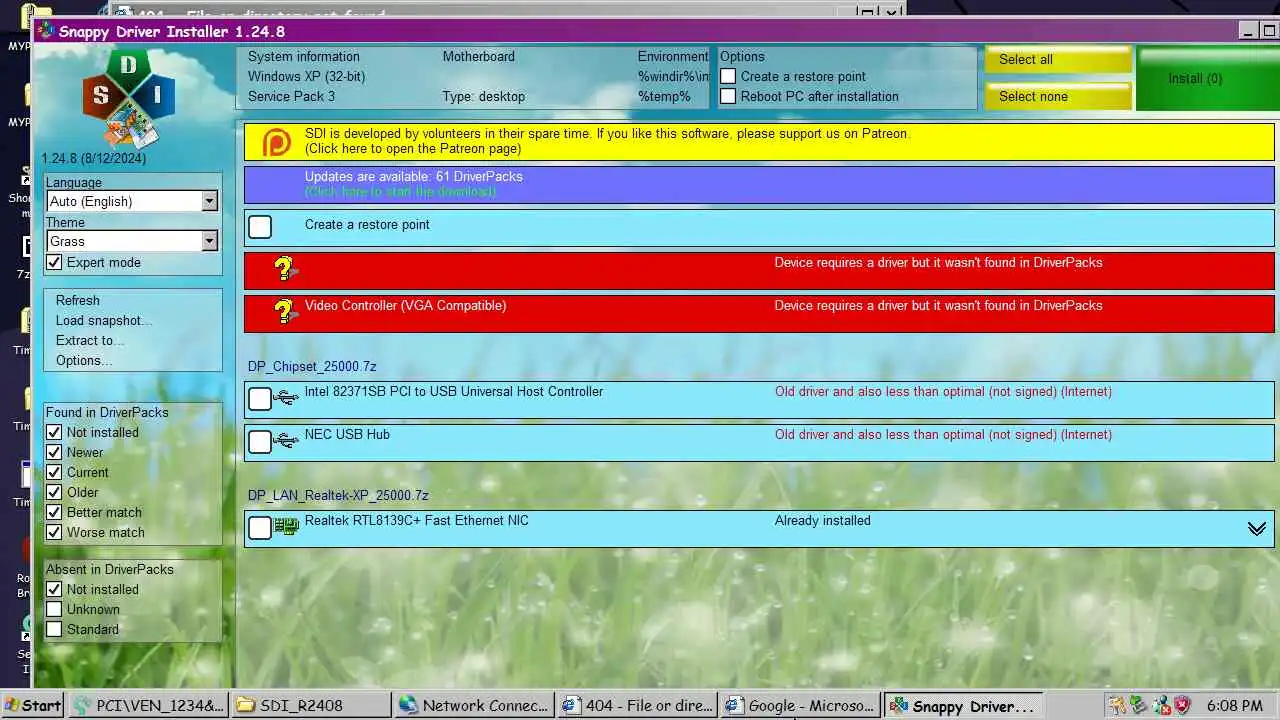The image size is (1280, 720).
Task: Click the Snappy Driver Installer title bar icon
Action: (45, 31)
